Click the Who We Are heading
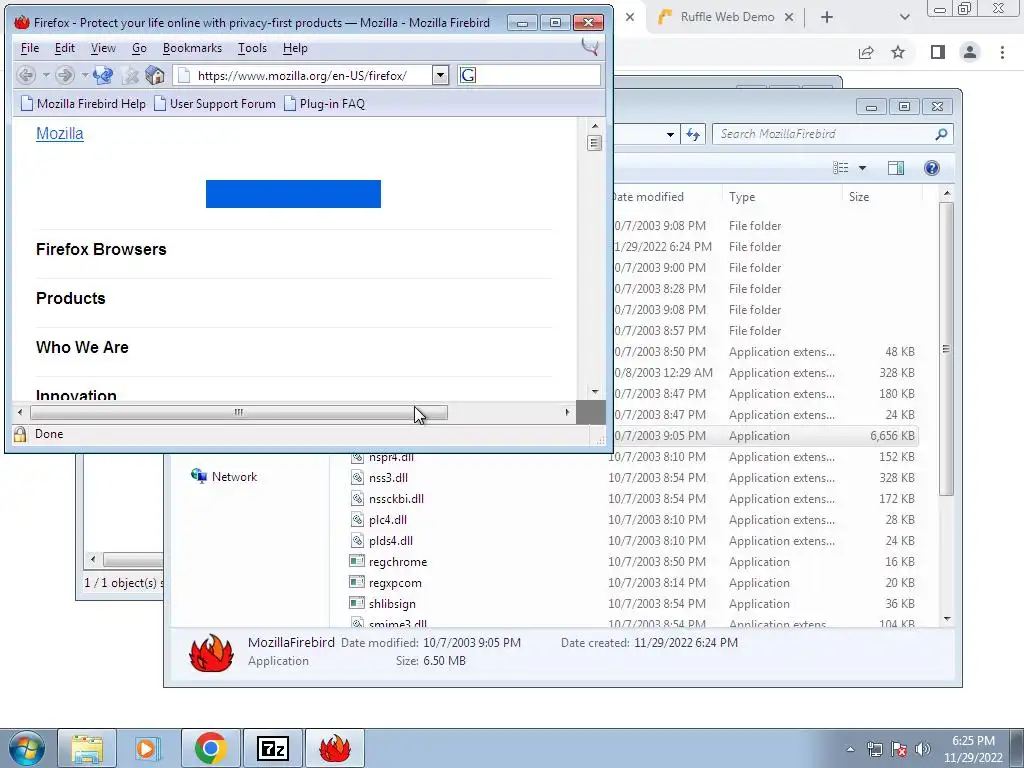 coord(82,347)
